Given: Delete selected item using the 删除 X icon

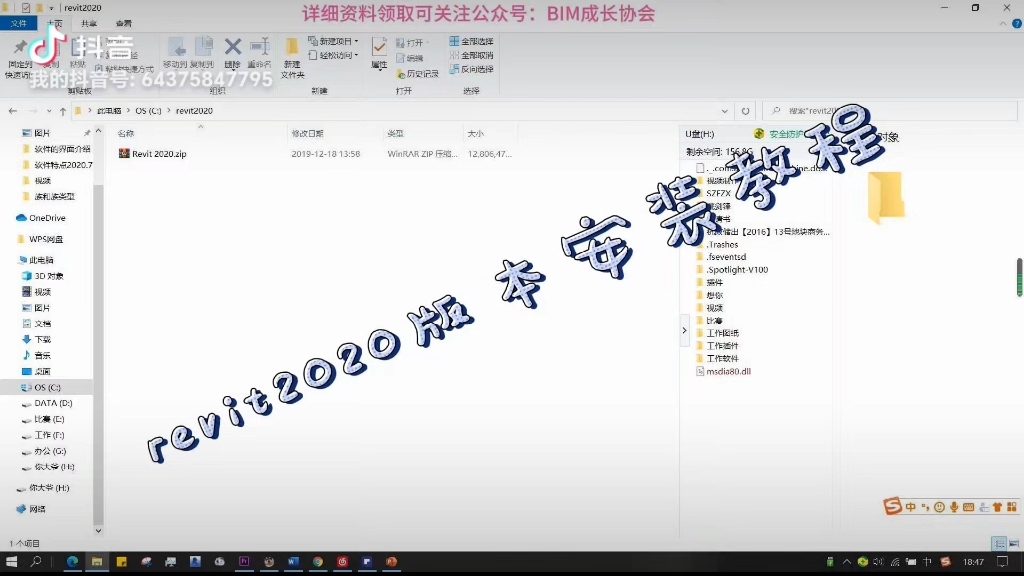Looking at the screenshot, I should click(231, 48).
